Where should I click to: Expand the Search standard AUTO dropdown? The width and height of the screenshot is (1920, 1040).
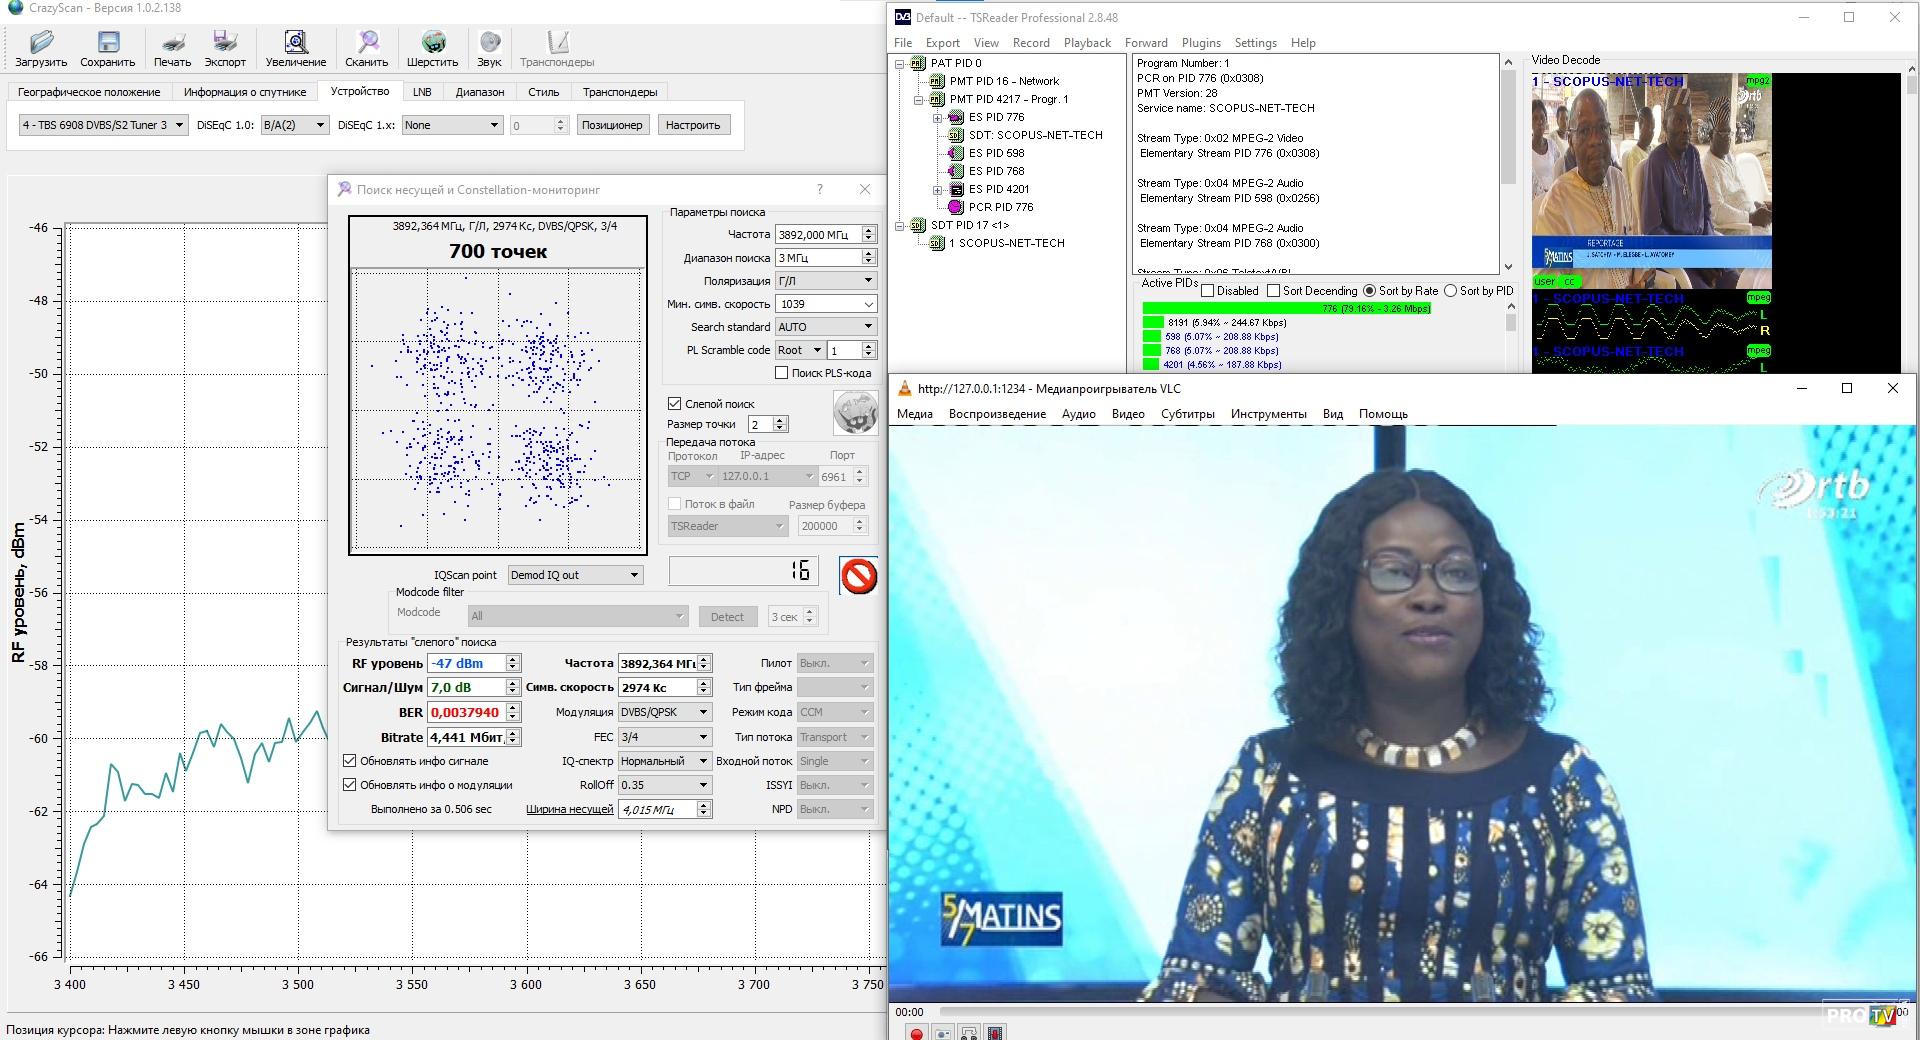[826, 327]
